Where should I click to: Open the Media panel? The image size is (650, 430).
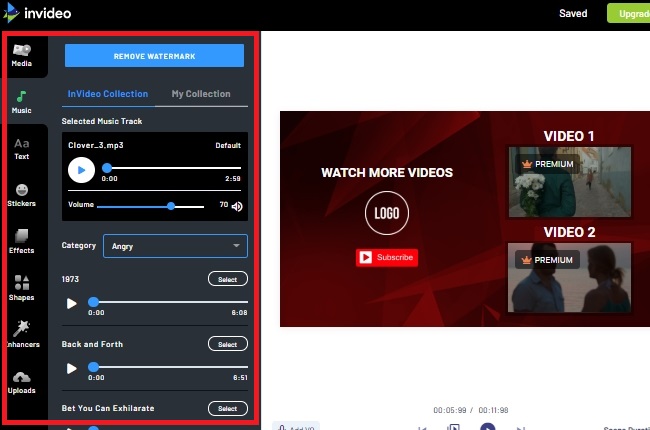(x=22, y=56)
